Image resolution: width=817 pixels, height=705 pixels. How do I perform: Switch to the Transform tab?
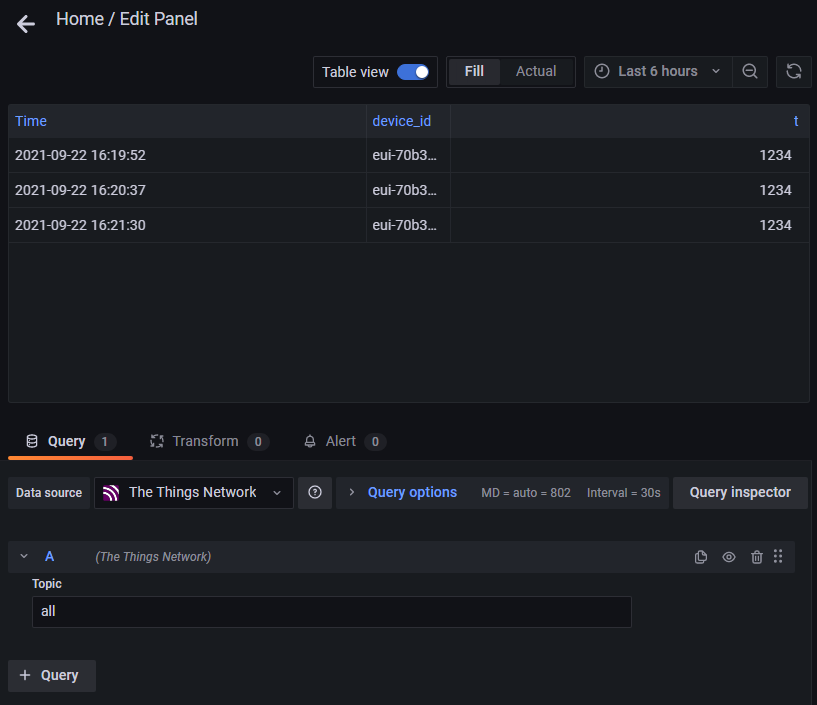[x=208, y=441]
